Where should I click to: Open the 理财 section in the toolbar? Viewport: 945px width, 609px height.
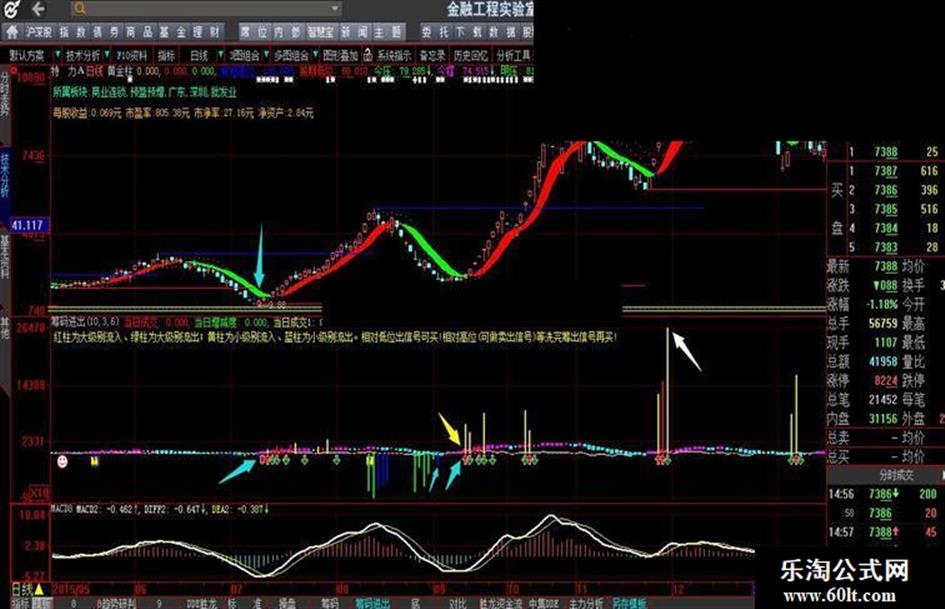[206, 32]
